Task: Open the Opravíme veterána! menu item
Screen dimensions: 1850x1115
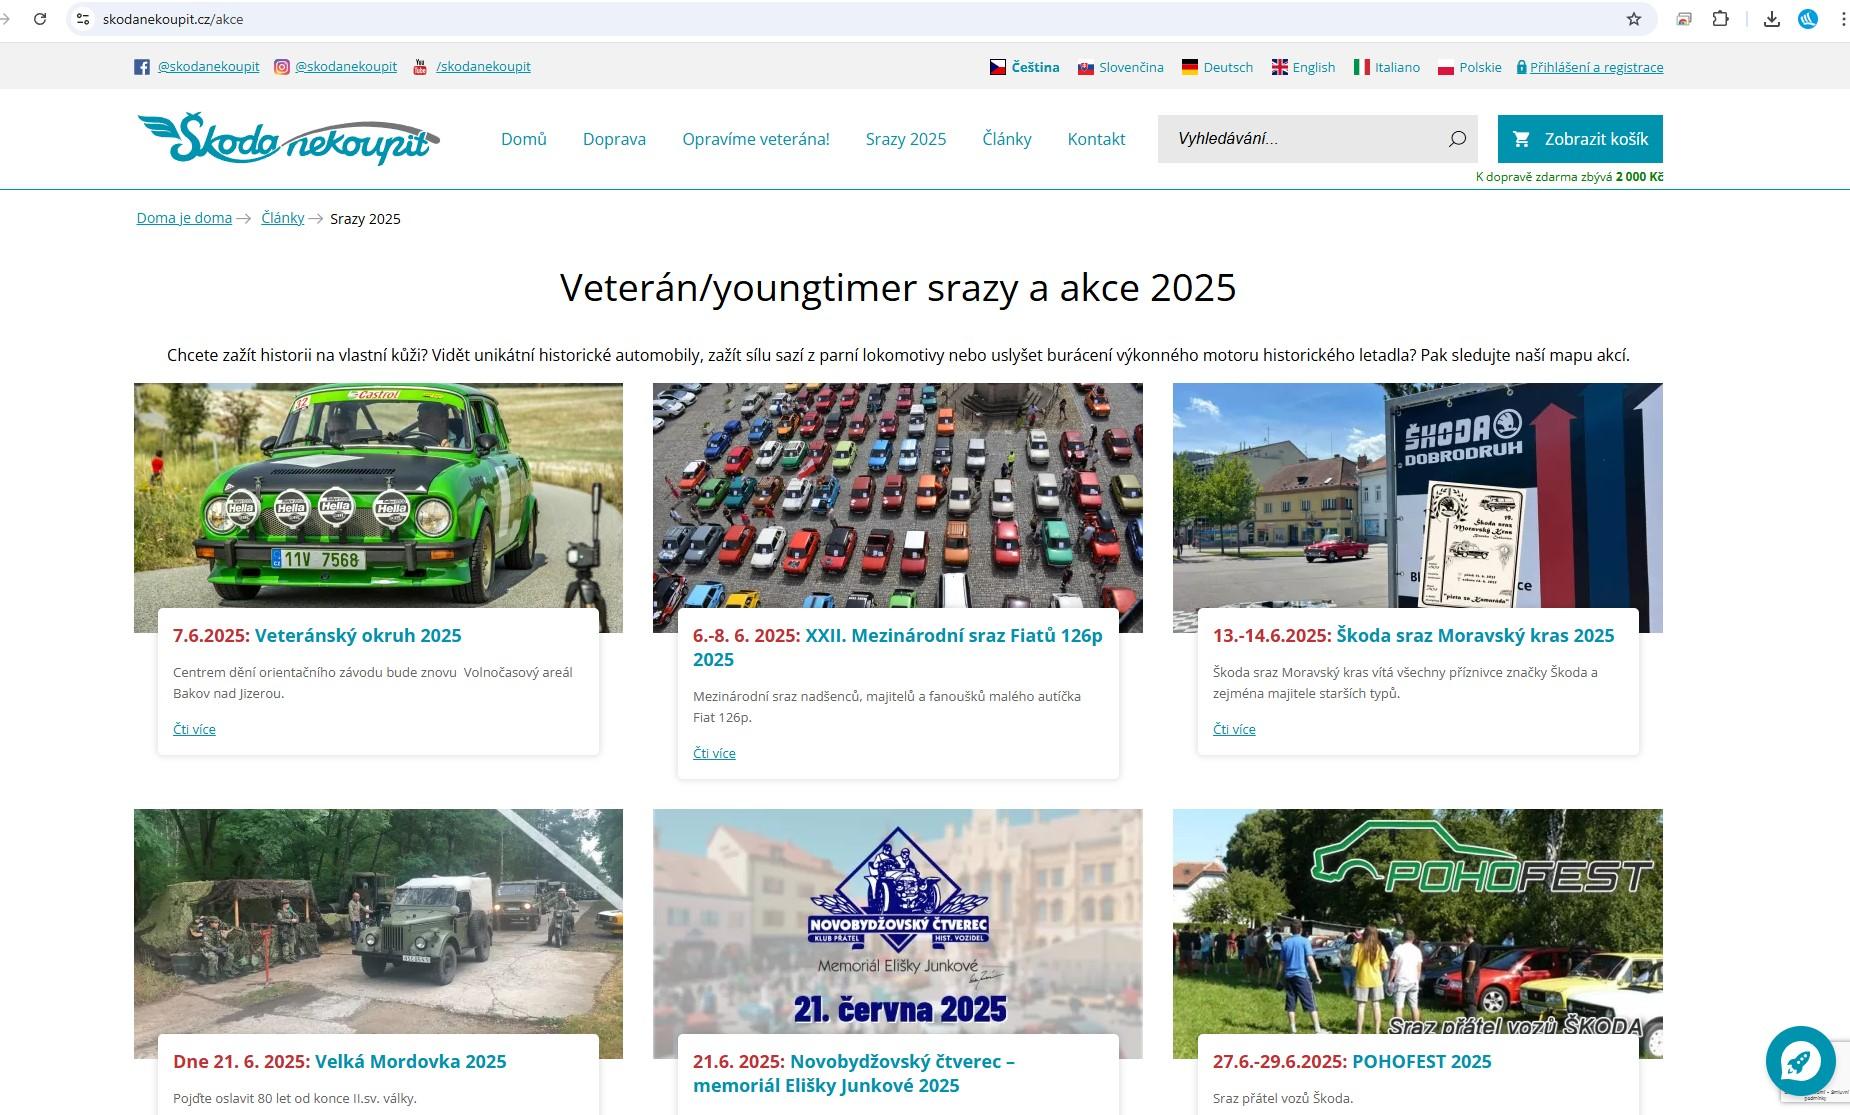Action: (756, 139)
